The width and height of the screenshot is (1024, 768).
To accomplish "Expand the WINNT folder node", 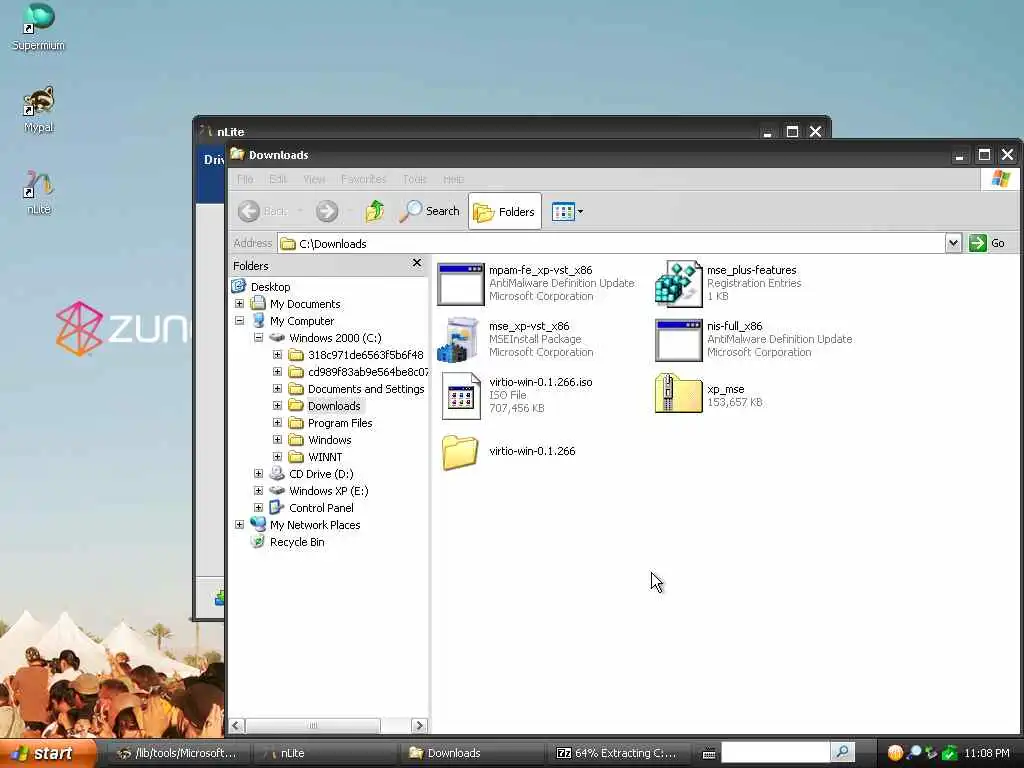I will point(278,456).
